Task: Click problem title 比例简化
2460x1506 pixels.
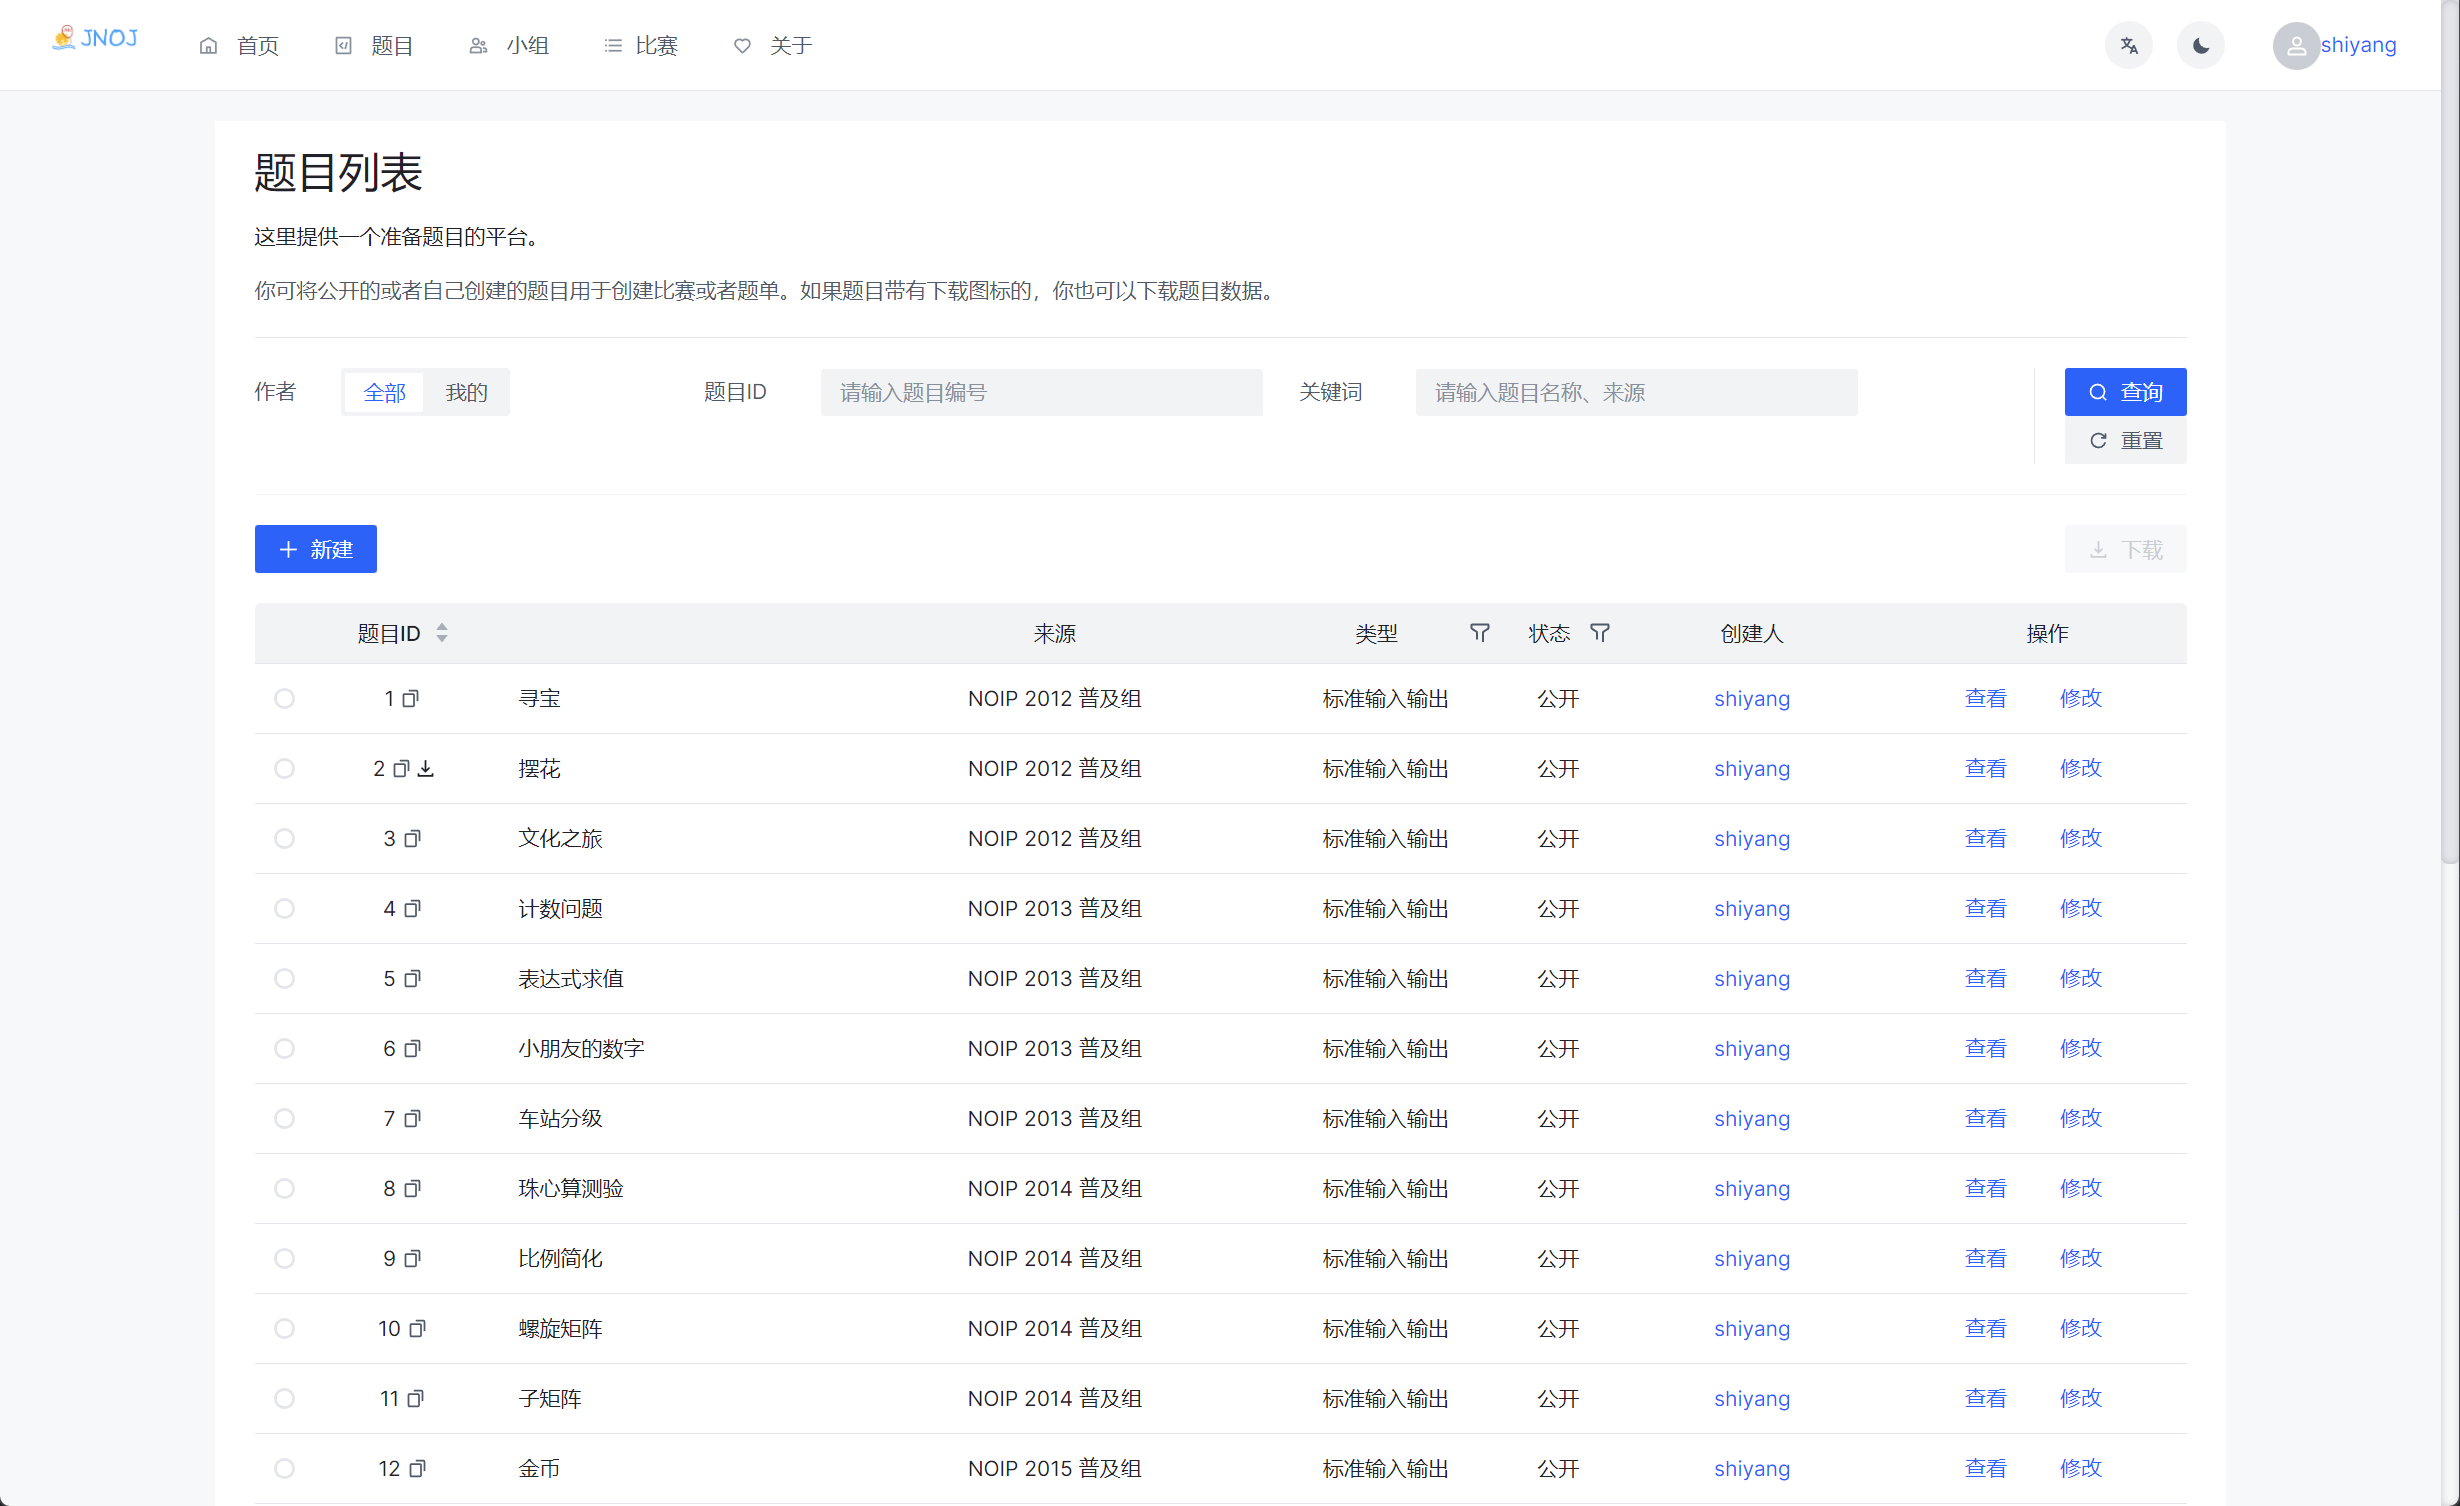Action: pyautogui.click(x=560, y=1258)
